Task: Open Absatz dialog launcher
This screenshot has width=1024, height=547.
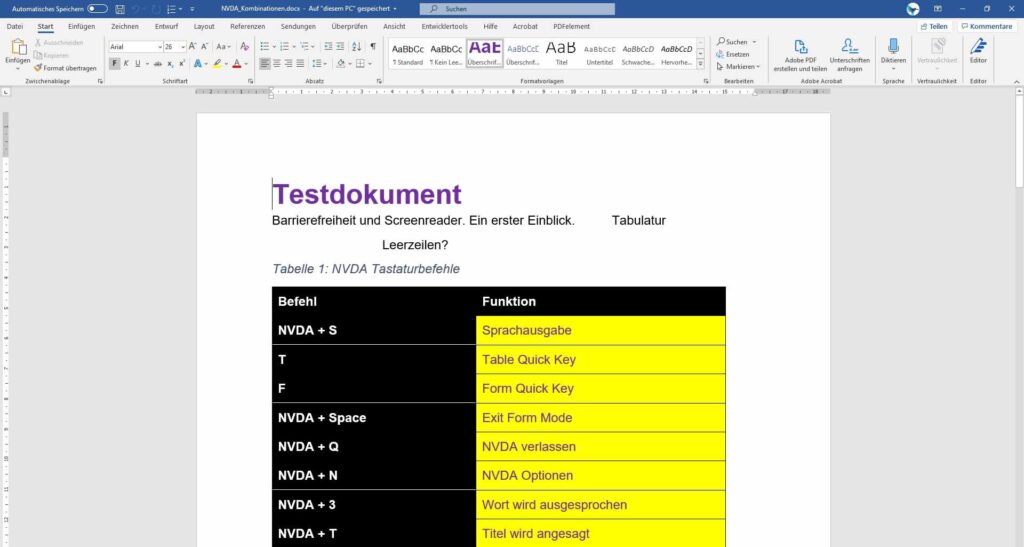Action: tap(379, 81)
